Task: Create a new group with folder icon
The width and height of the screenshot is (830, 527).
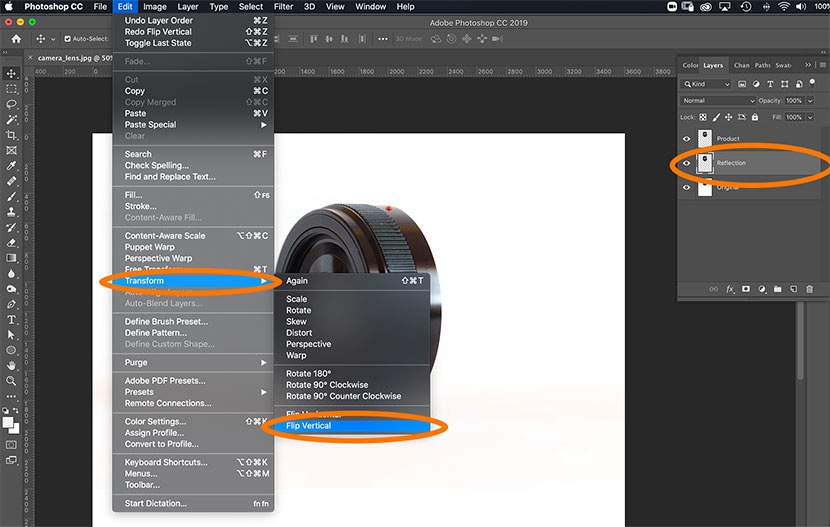Action: pyautogui.click(x=777, y=289)
